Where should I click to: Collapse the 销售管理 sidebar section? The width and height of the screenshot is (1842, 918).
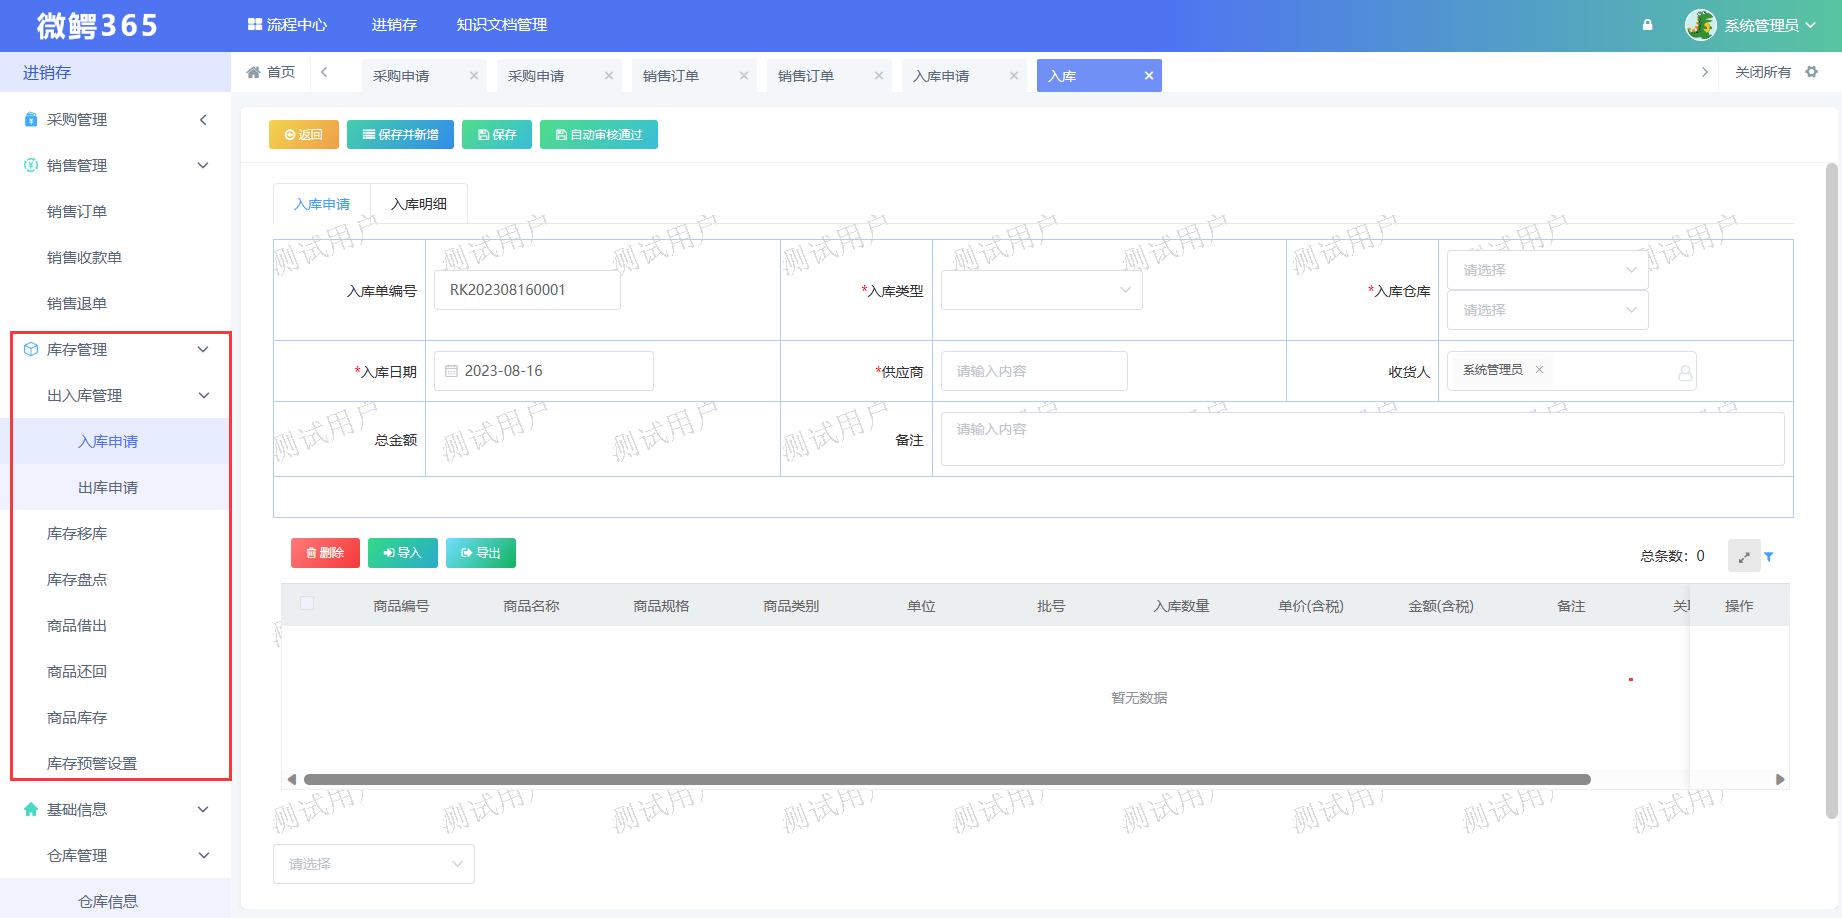(203, 166)
